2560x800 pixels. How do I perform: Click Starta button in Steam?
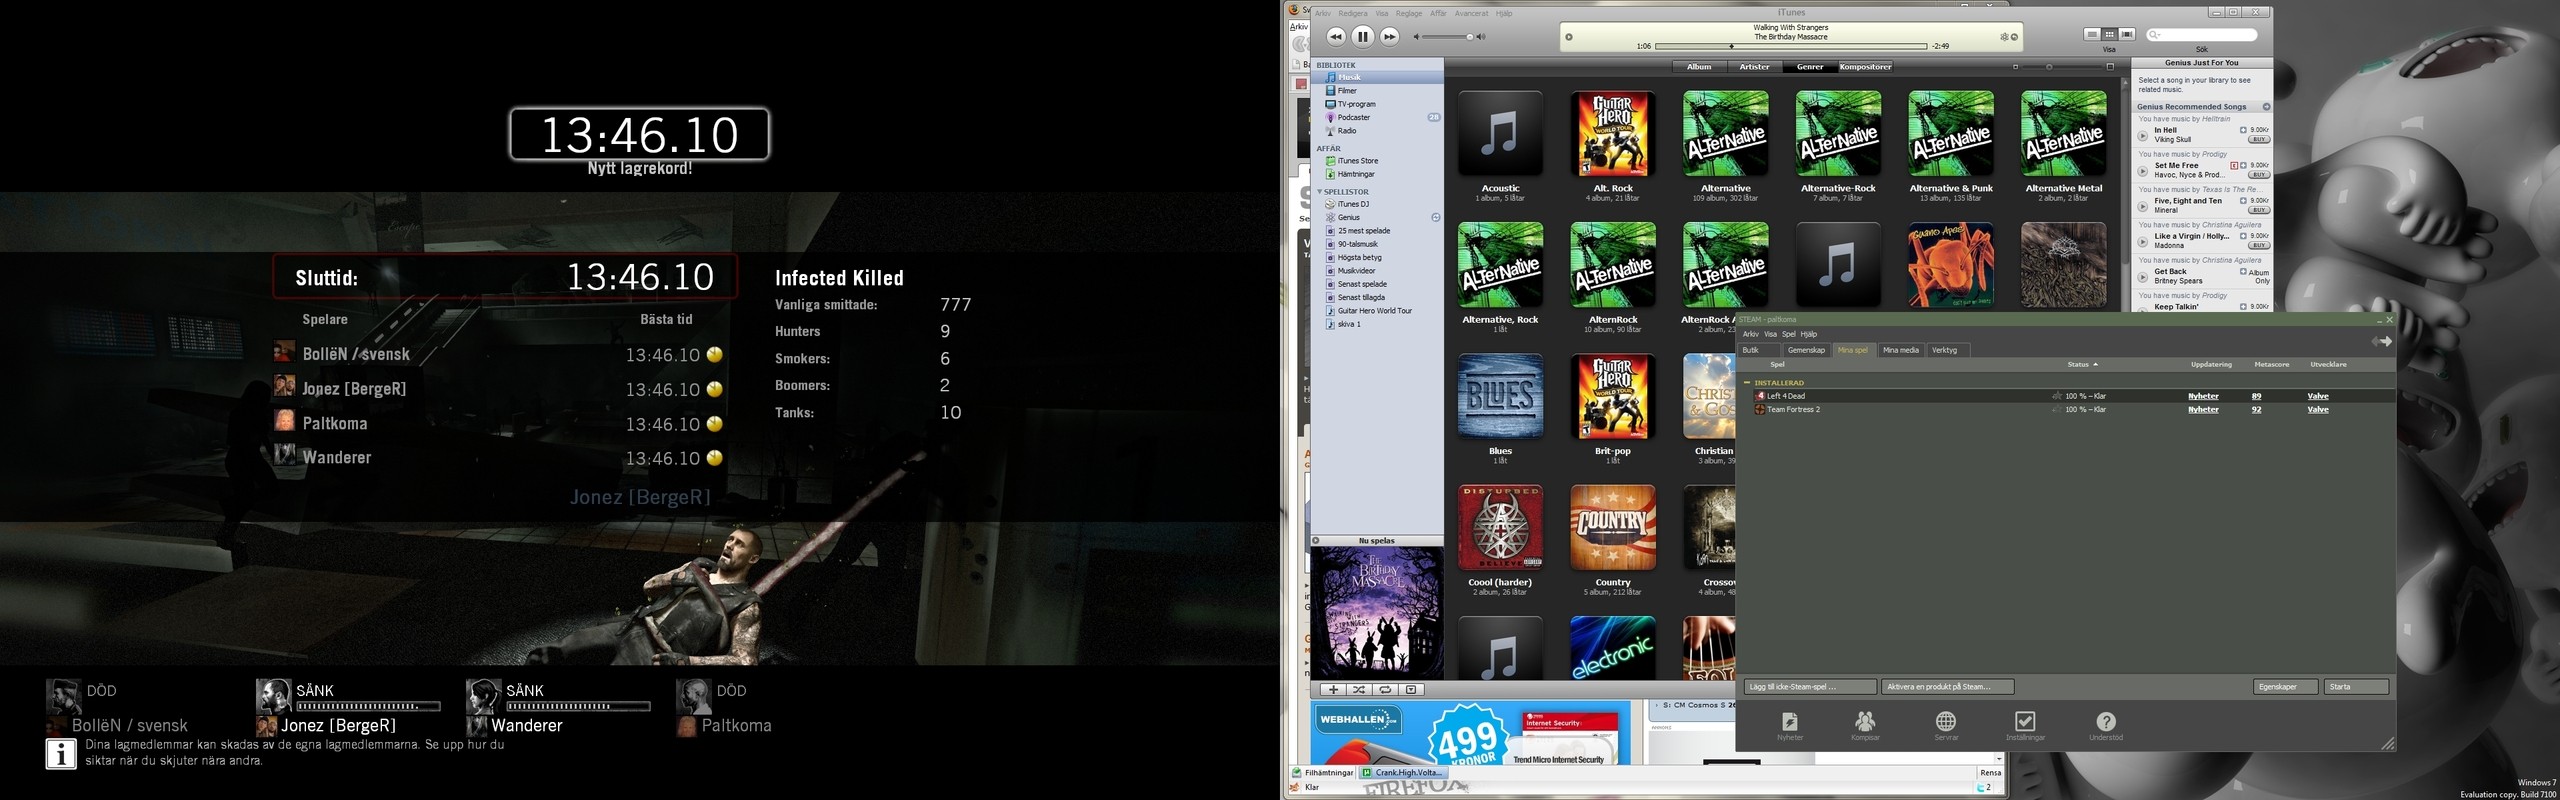[x=2356, y=687]
